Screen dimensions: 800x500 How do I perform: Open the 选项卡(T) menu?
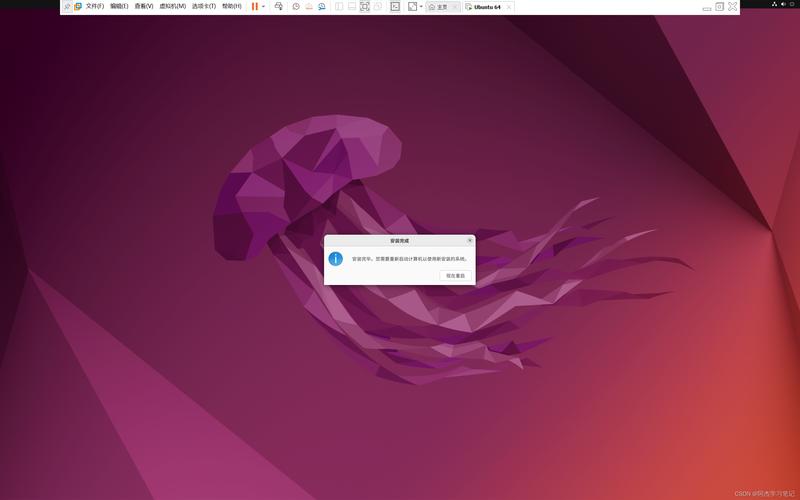click(x=204, y=7)
